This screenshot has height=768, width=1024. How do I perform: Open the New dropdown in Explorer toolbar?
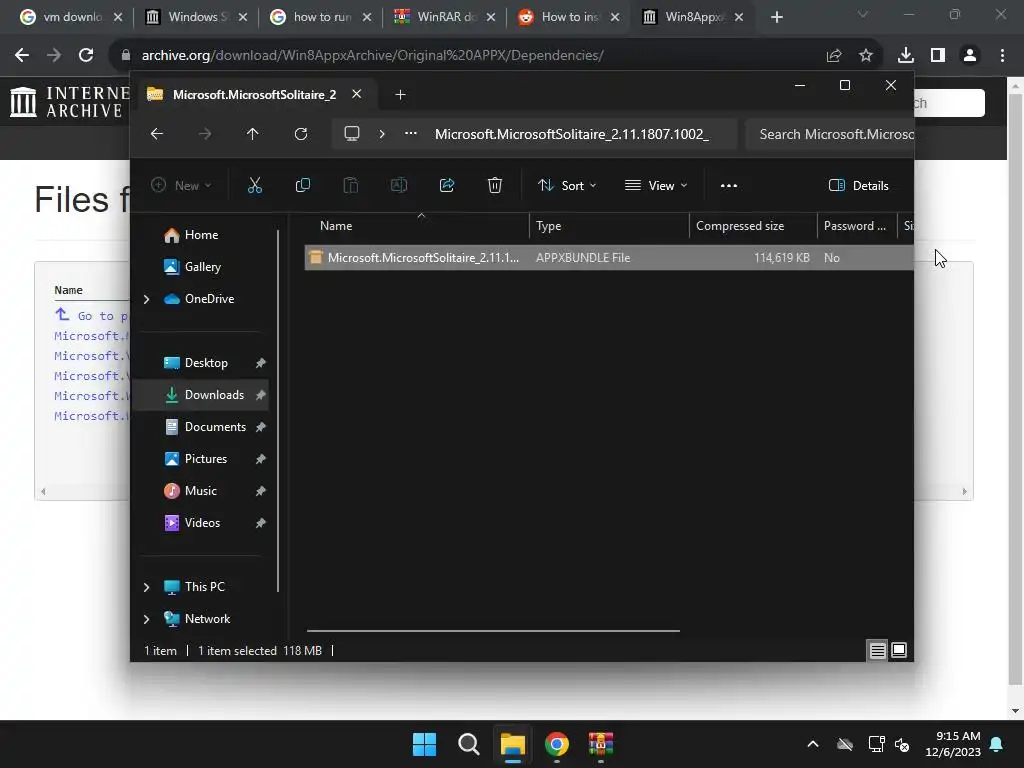181,185
